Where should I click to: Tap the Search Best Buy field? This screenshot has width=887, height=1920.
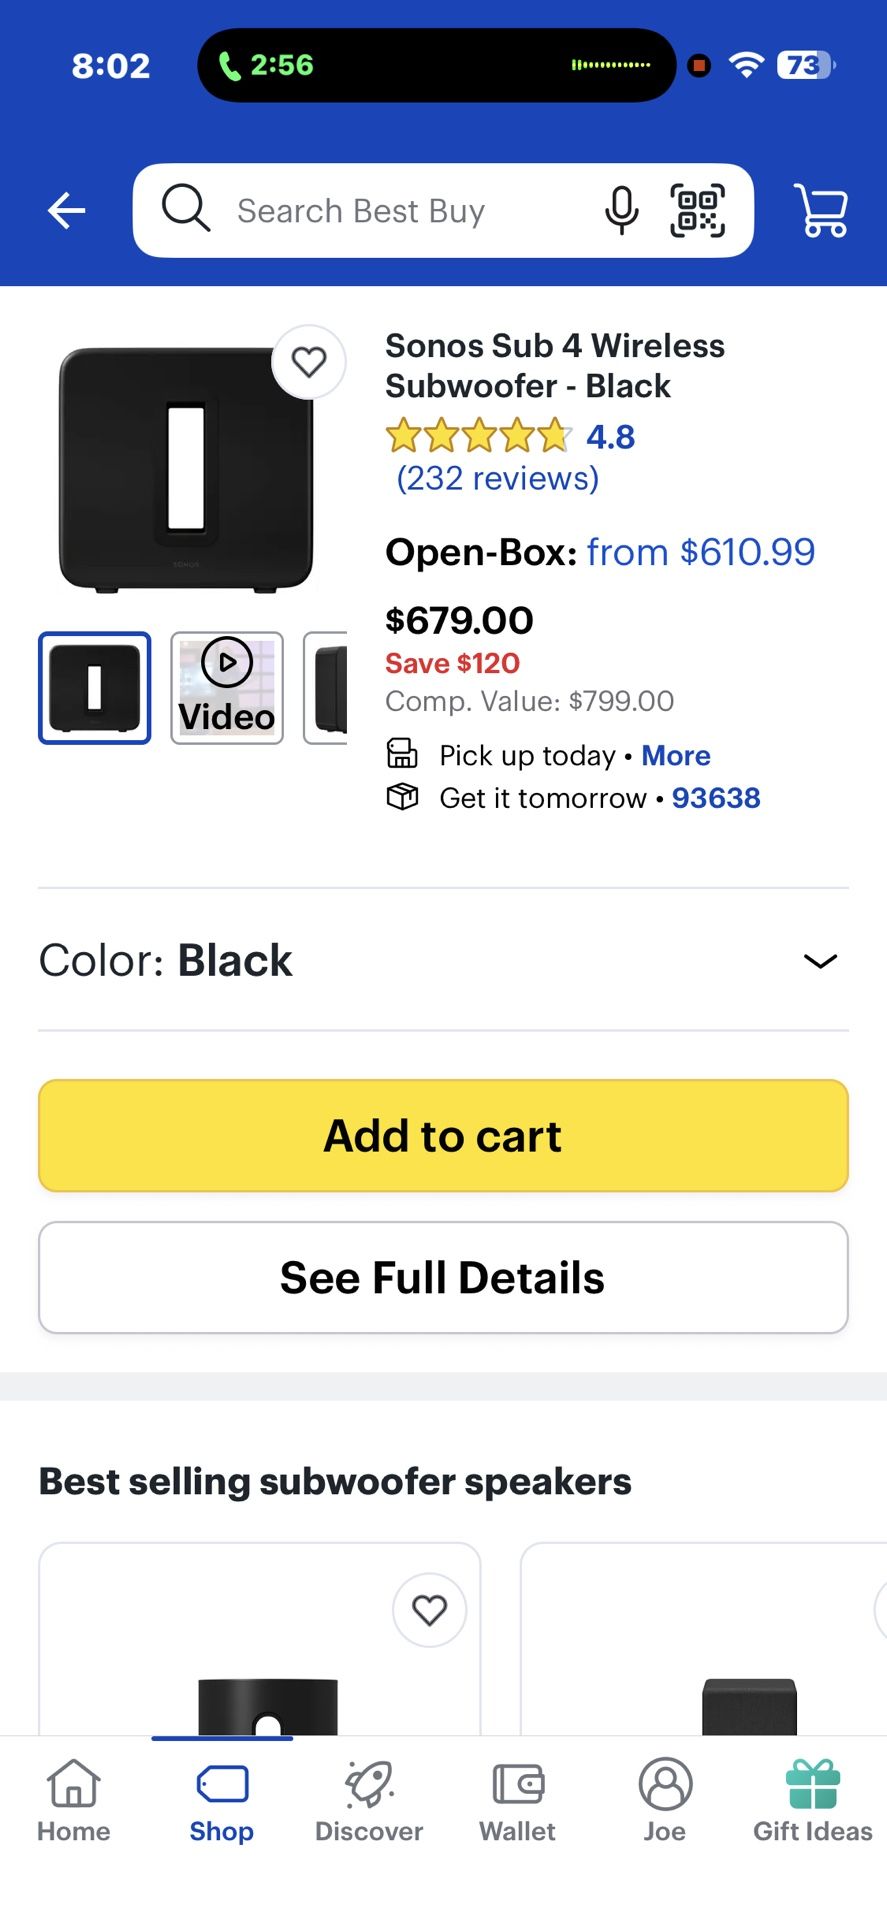tap(400, 211)
